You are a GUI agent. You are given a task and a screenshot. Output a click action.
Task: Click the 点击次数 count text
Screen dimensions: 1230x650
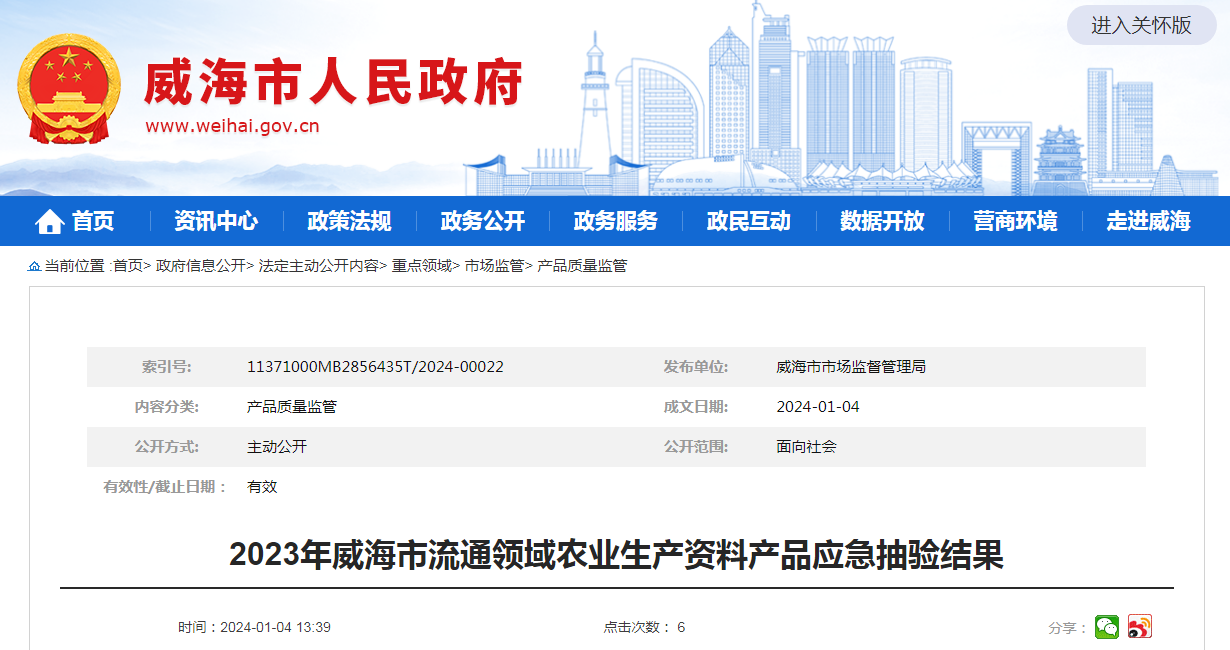point(644,627)
